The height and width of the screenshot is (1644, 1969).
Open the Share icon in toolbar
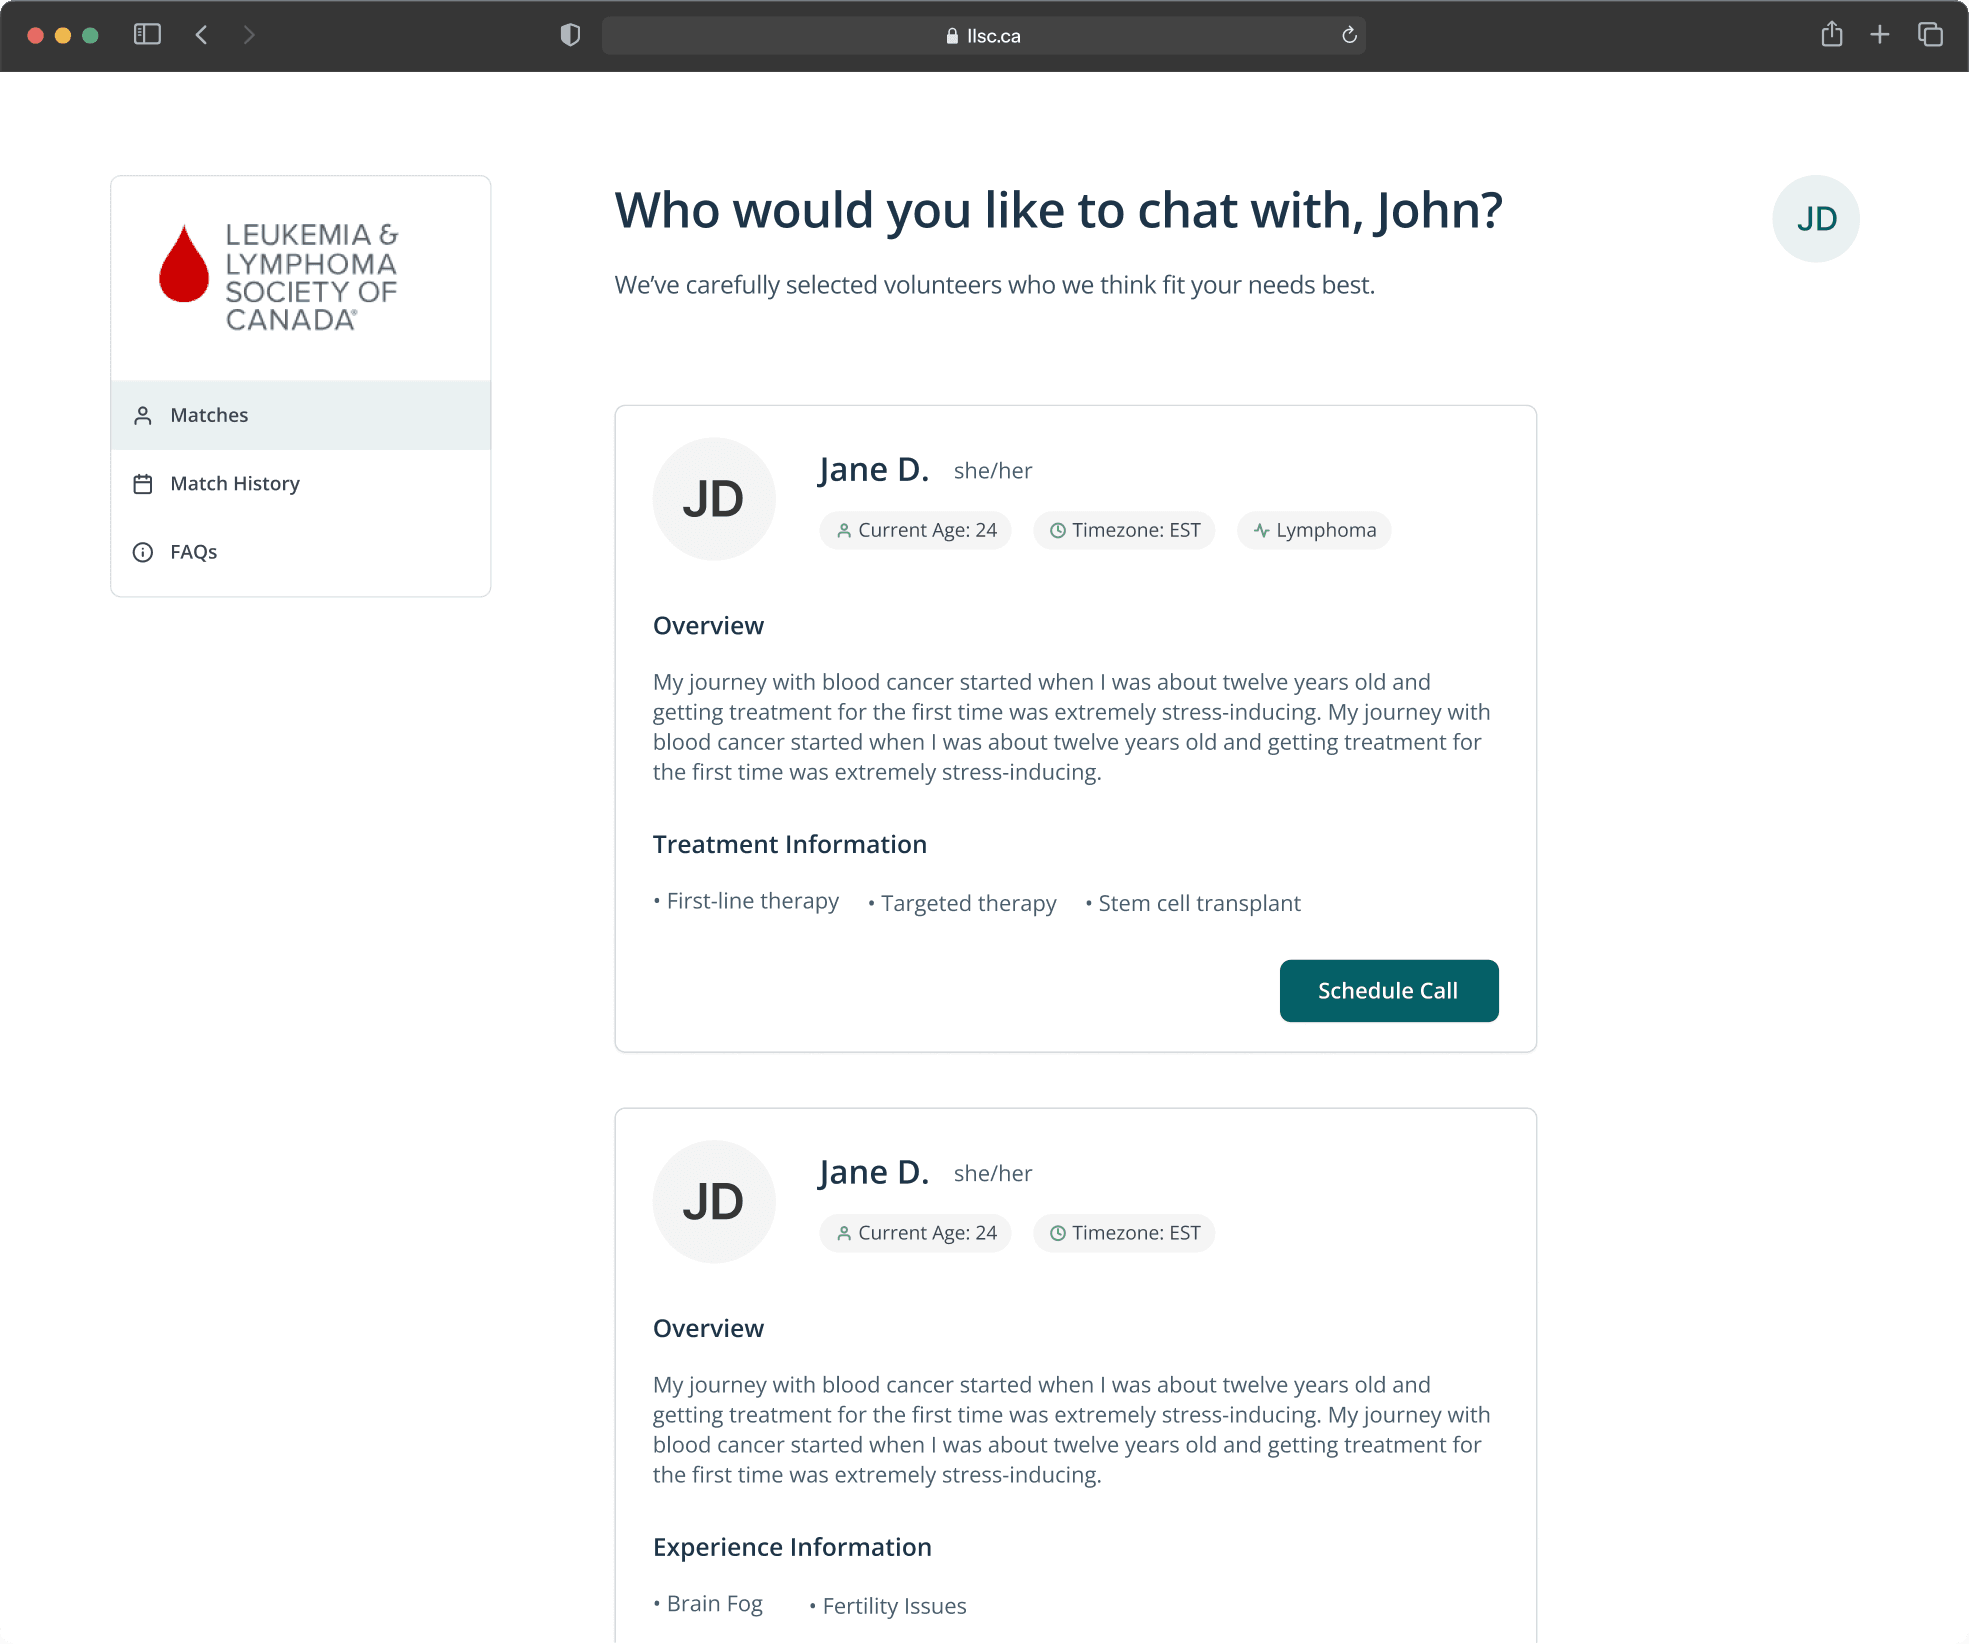[x=1831, y=35]
